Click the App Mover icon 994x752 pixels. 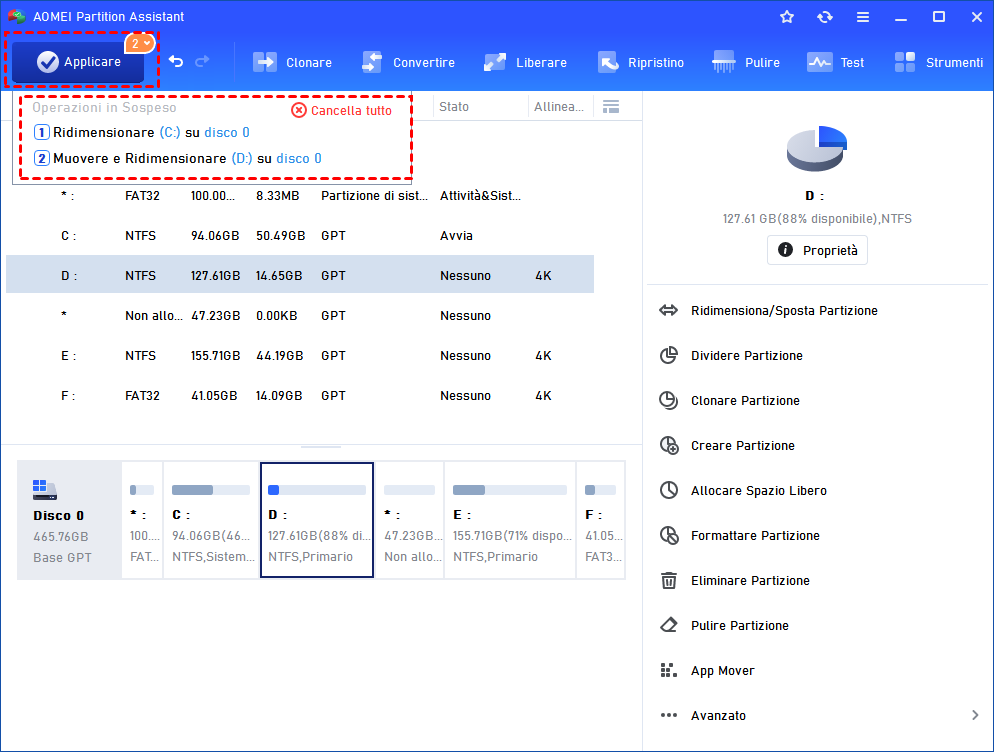click(x=669, y=670)
